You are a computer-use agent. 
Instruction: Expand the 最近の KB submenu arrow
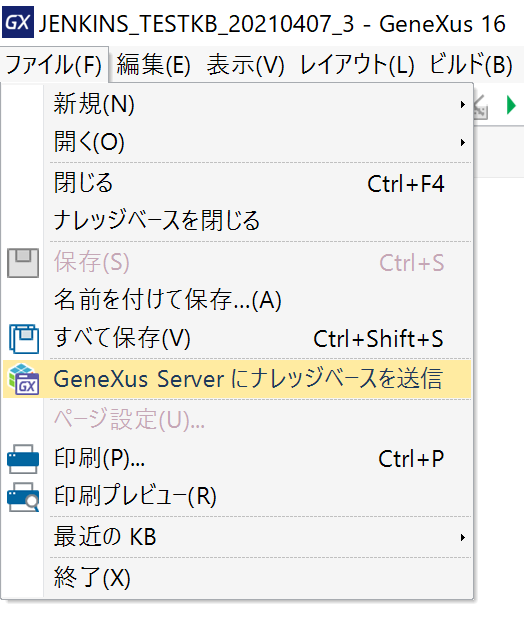click(x=463, y=537)
